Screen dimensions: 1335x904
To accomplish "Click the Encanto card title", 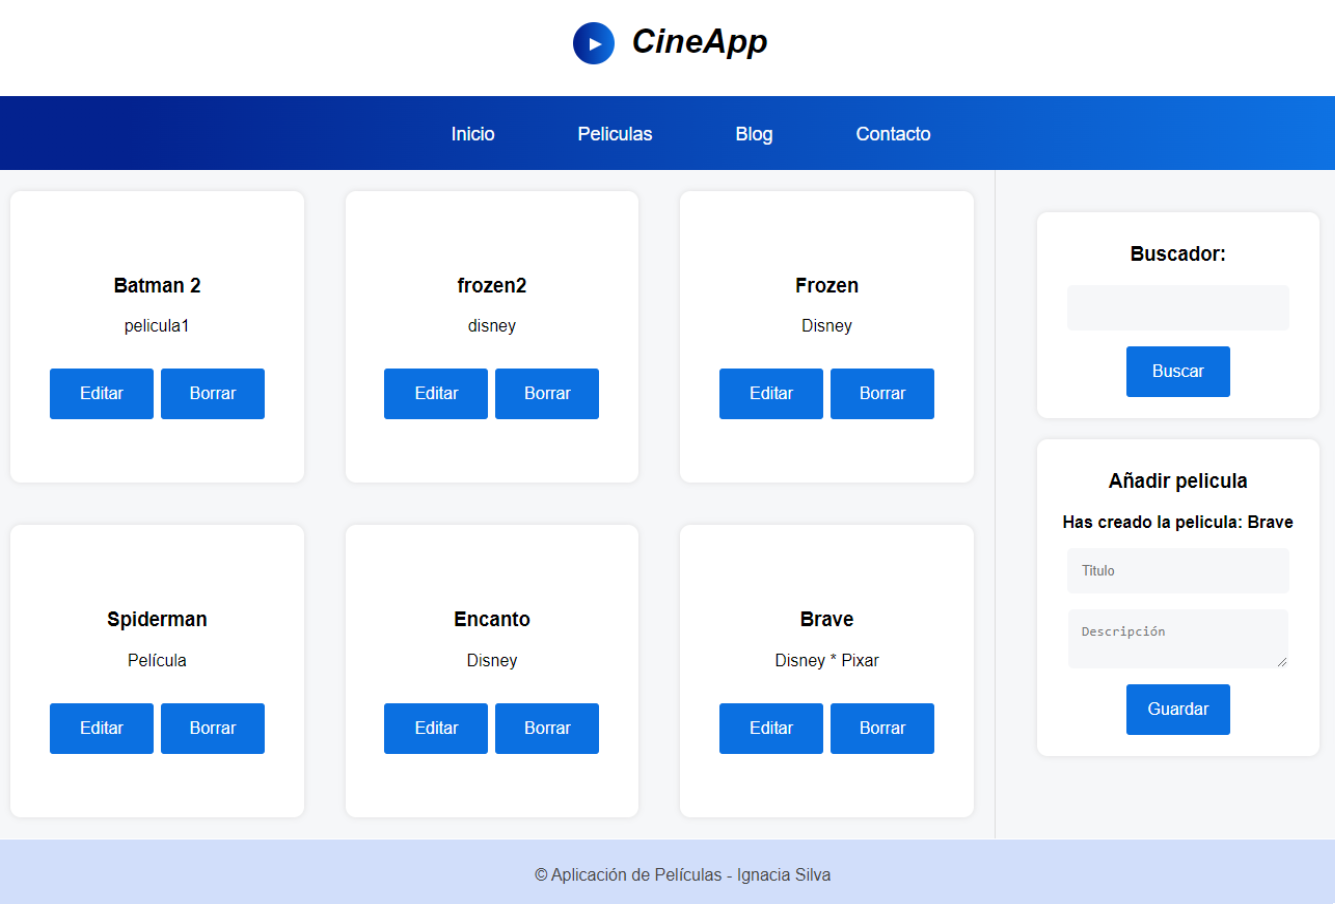I will 492,619.
